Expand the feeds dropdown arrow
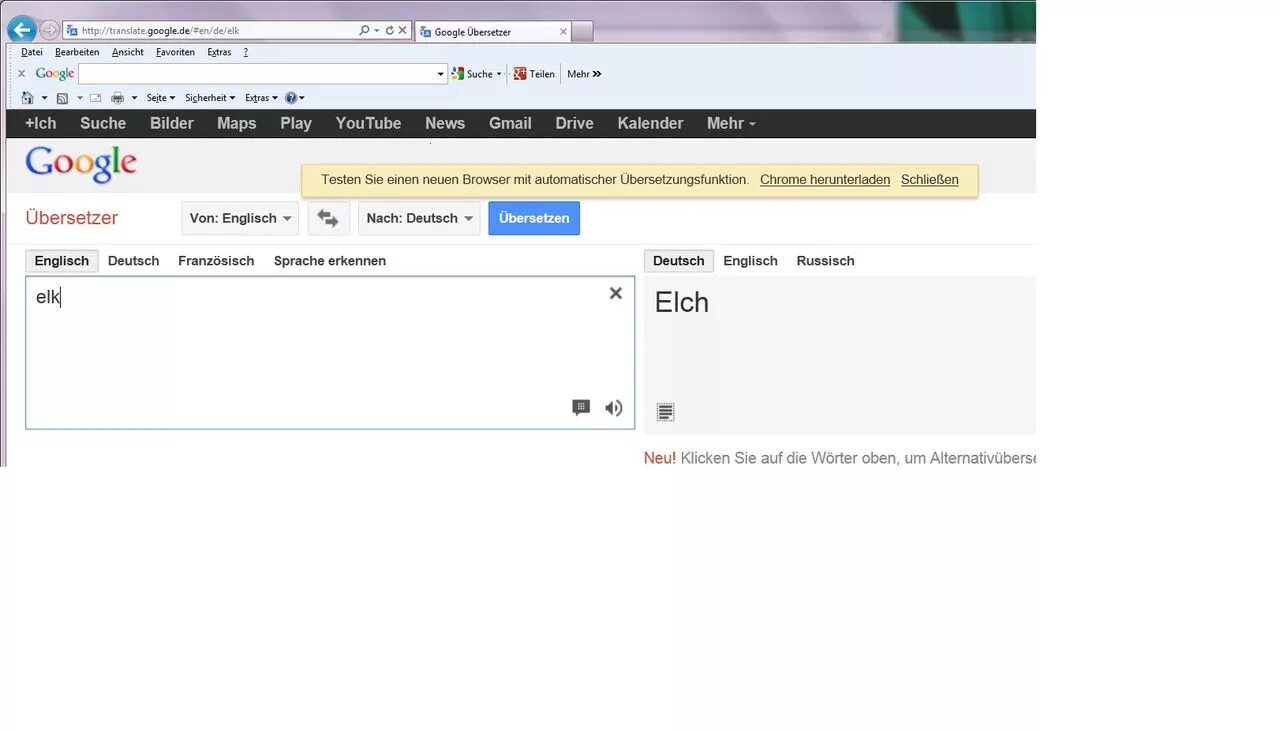The width and height of the screenshot is (1280, 732). (80, 98)
